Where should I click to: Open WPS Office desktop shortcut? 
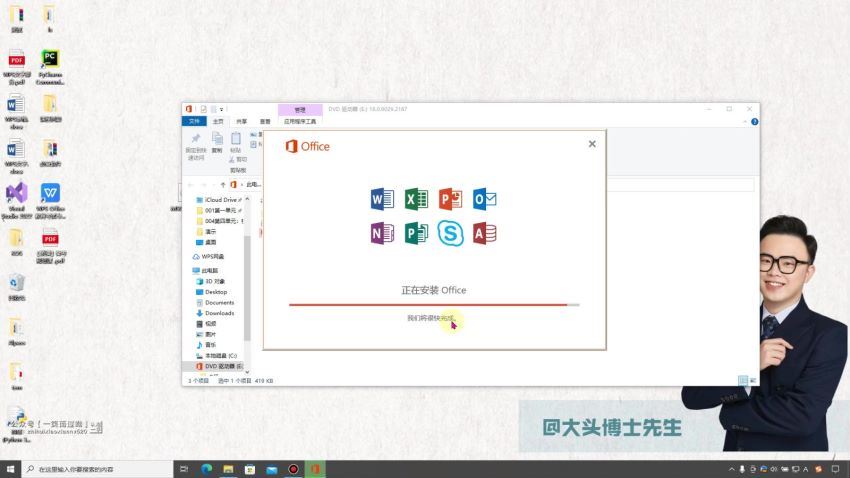point(50,201)
